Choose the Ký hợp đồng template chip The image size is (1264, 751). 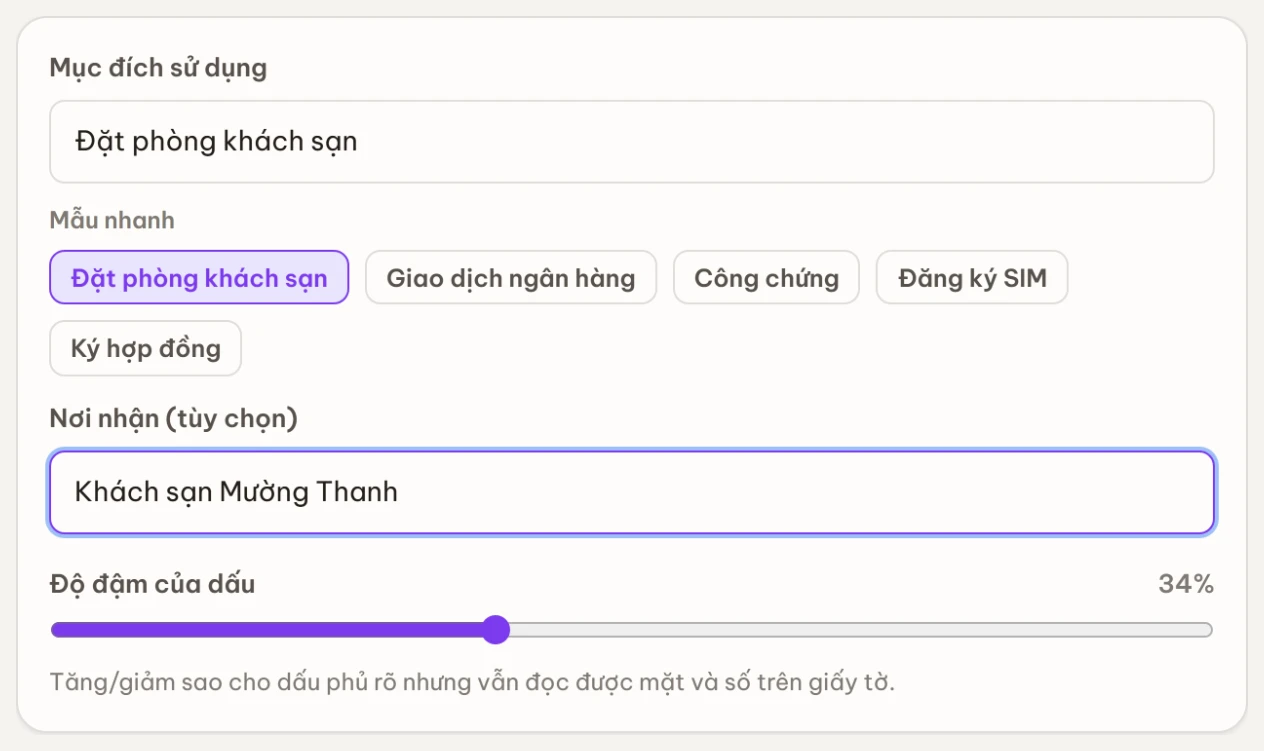(146, 348)
